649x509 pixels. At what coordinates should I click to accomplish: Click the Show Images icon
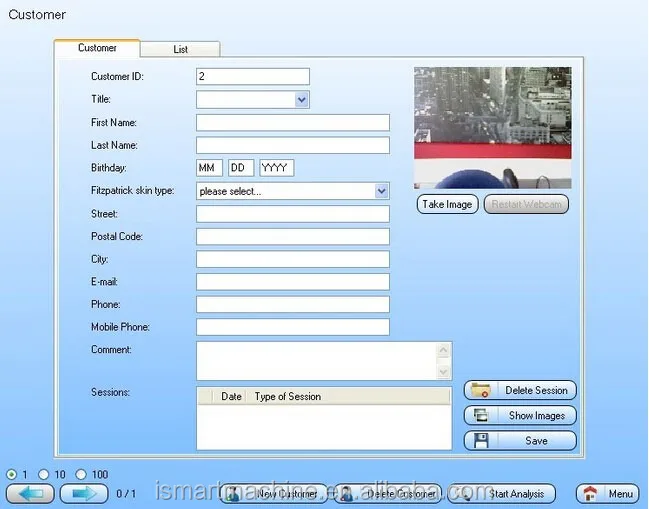tap(481, 416)
